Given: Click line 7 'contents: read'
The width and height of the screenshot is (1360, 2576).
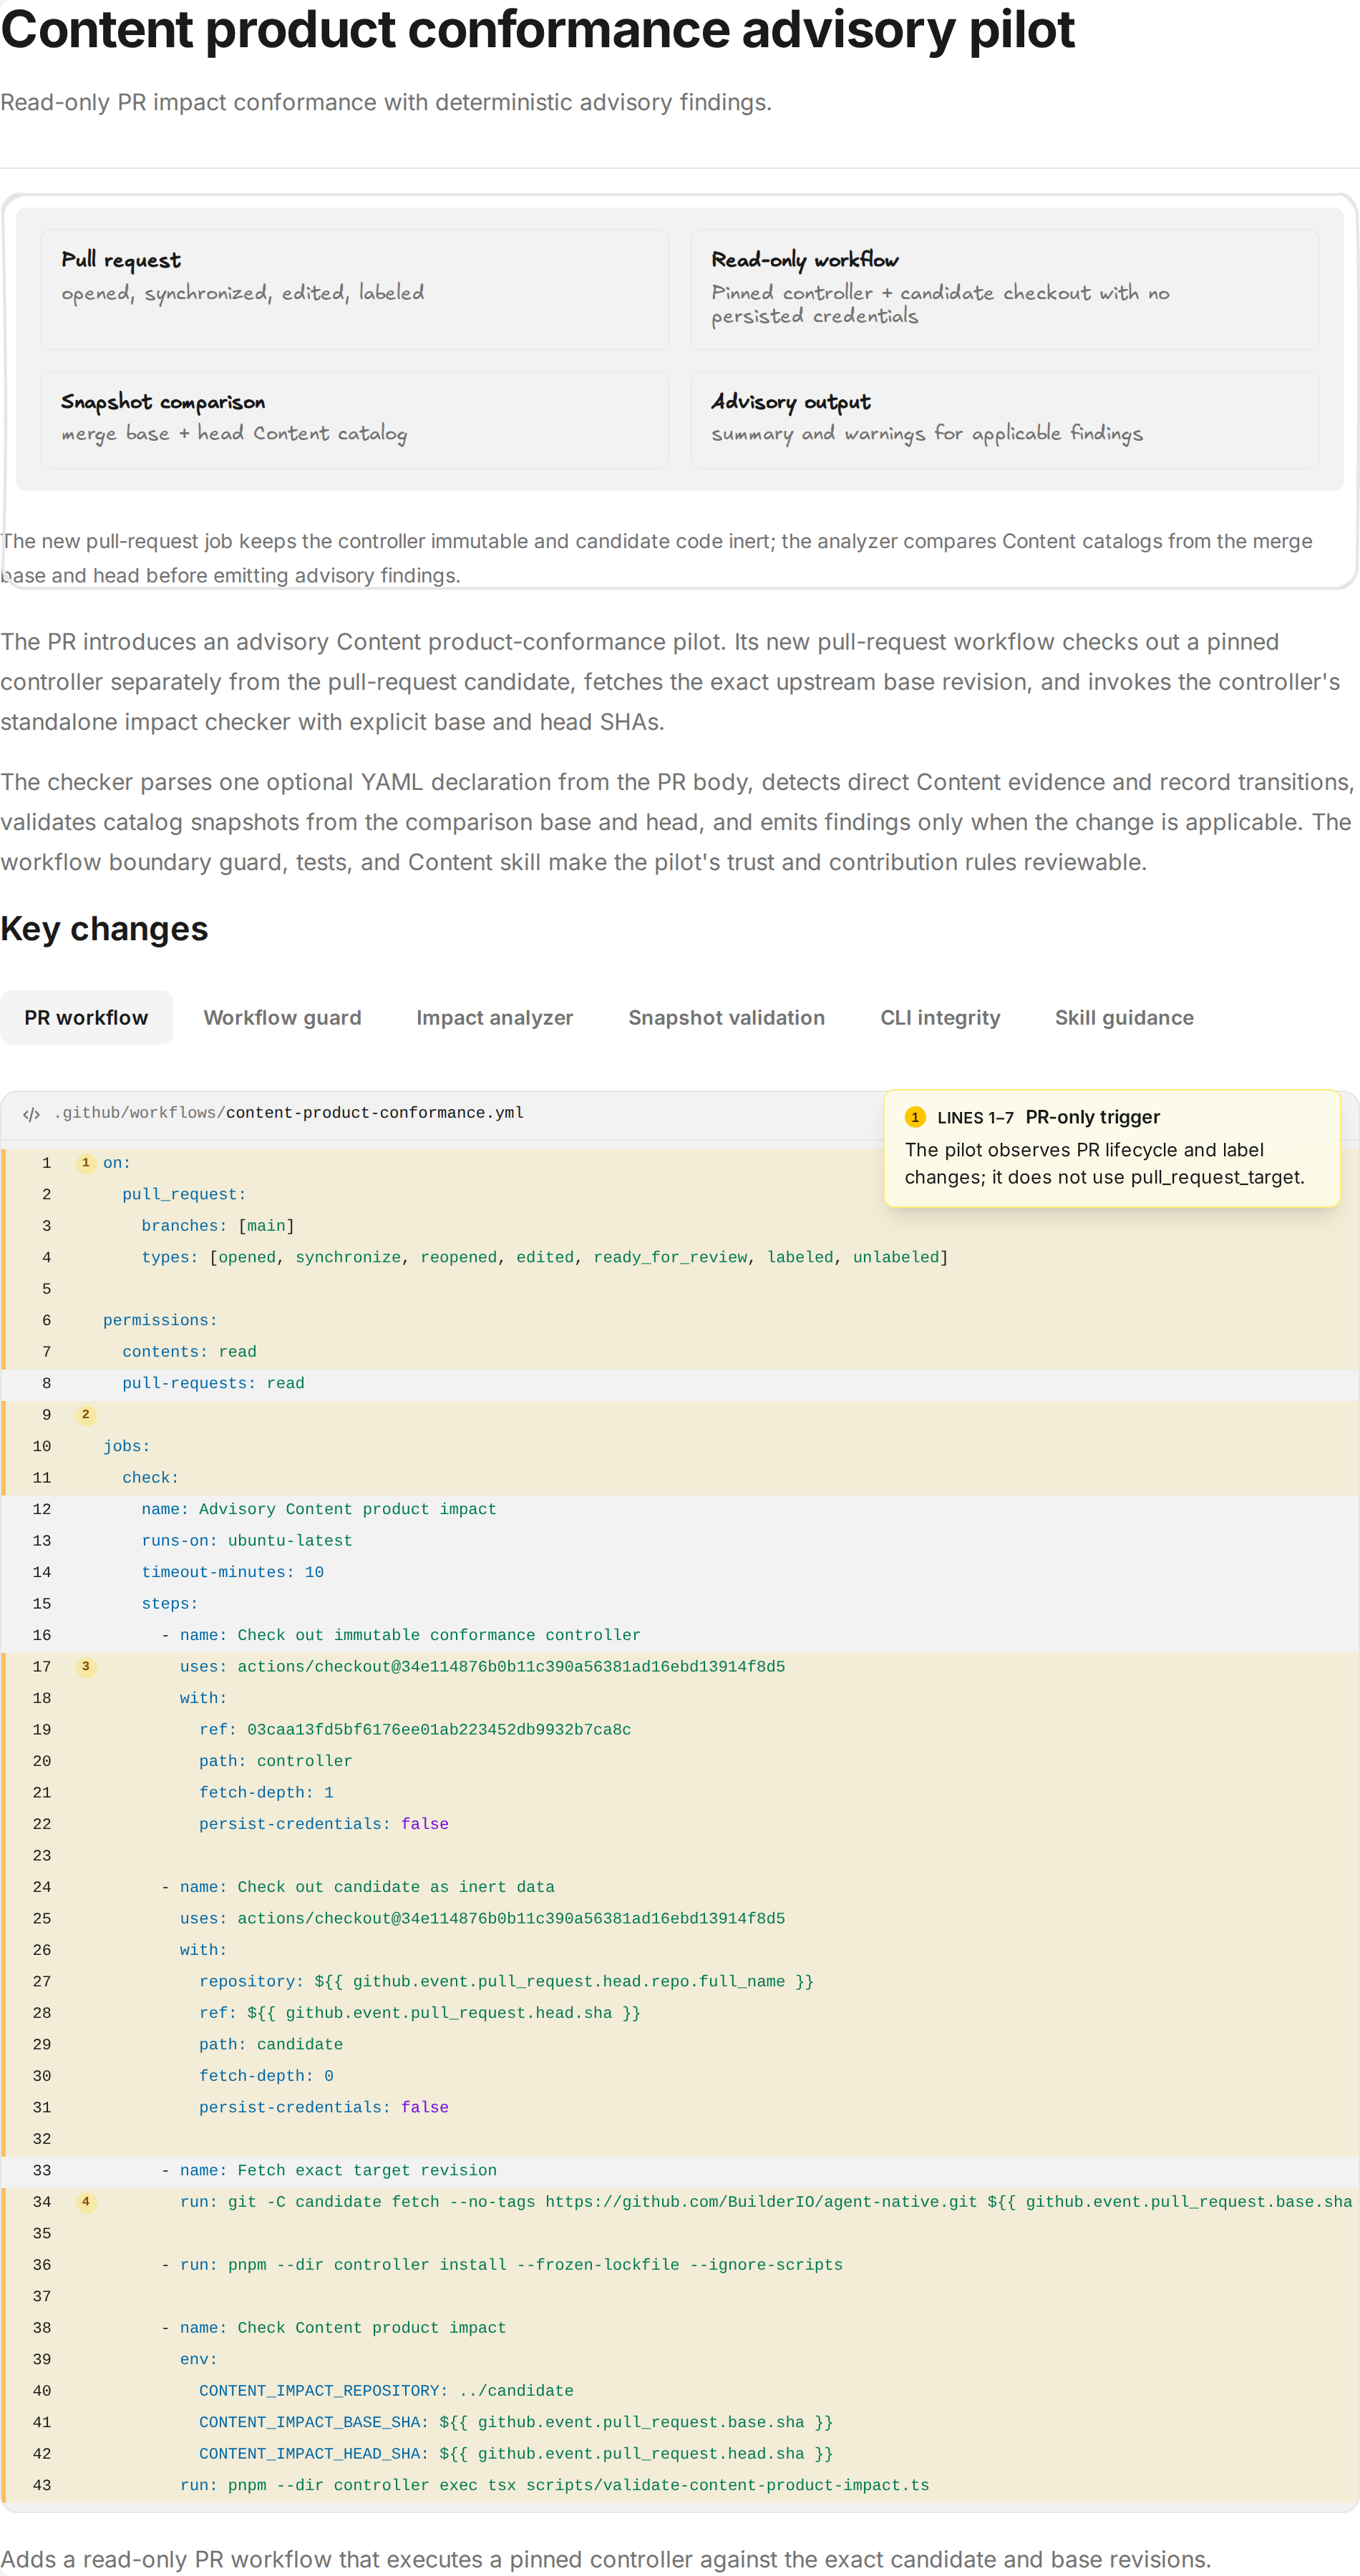Looking at the screenshot, I should (189, 1351).
